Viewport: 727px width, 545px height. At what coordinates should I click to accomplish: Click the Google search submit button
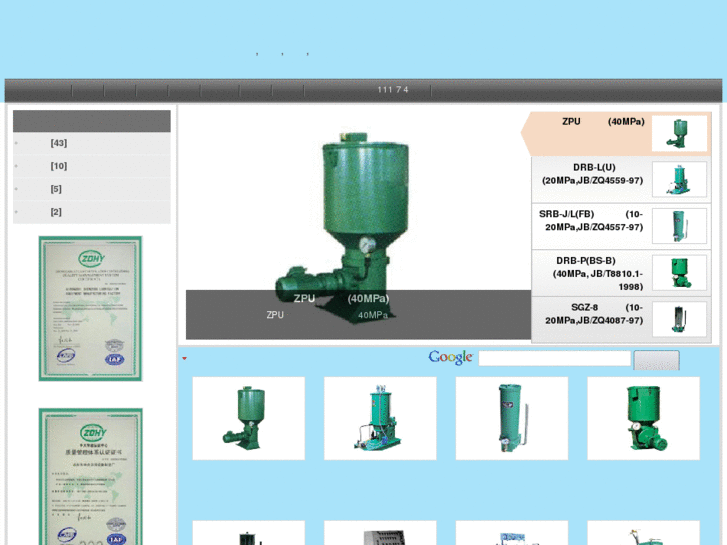pos(657,360)
